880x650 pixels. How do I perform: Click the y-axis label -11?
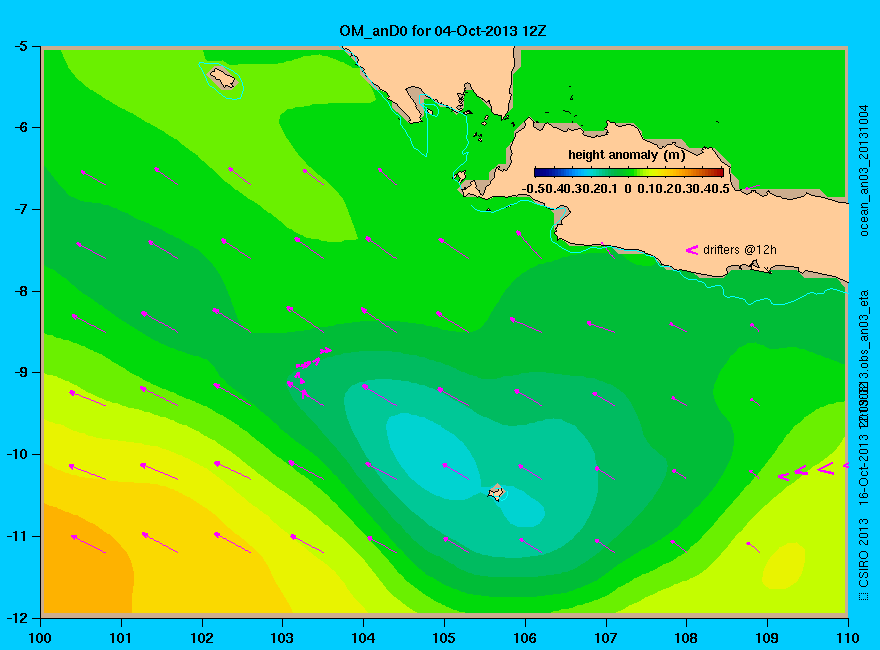[x=17, y=536]
